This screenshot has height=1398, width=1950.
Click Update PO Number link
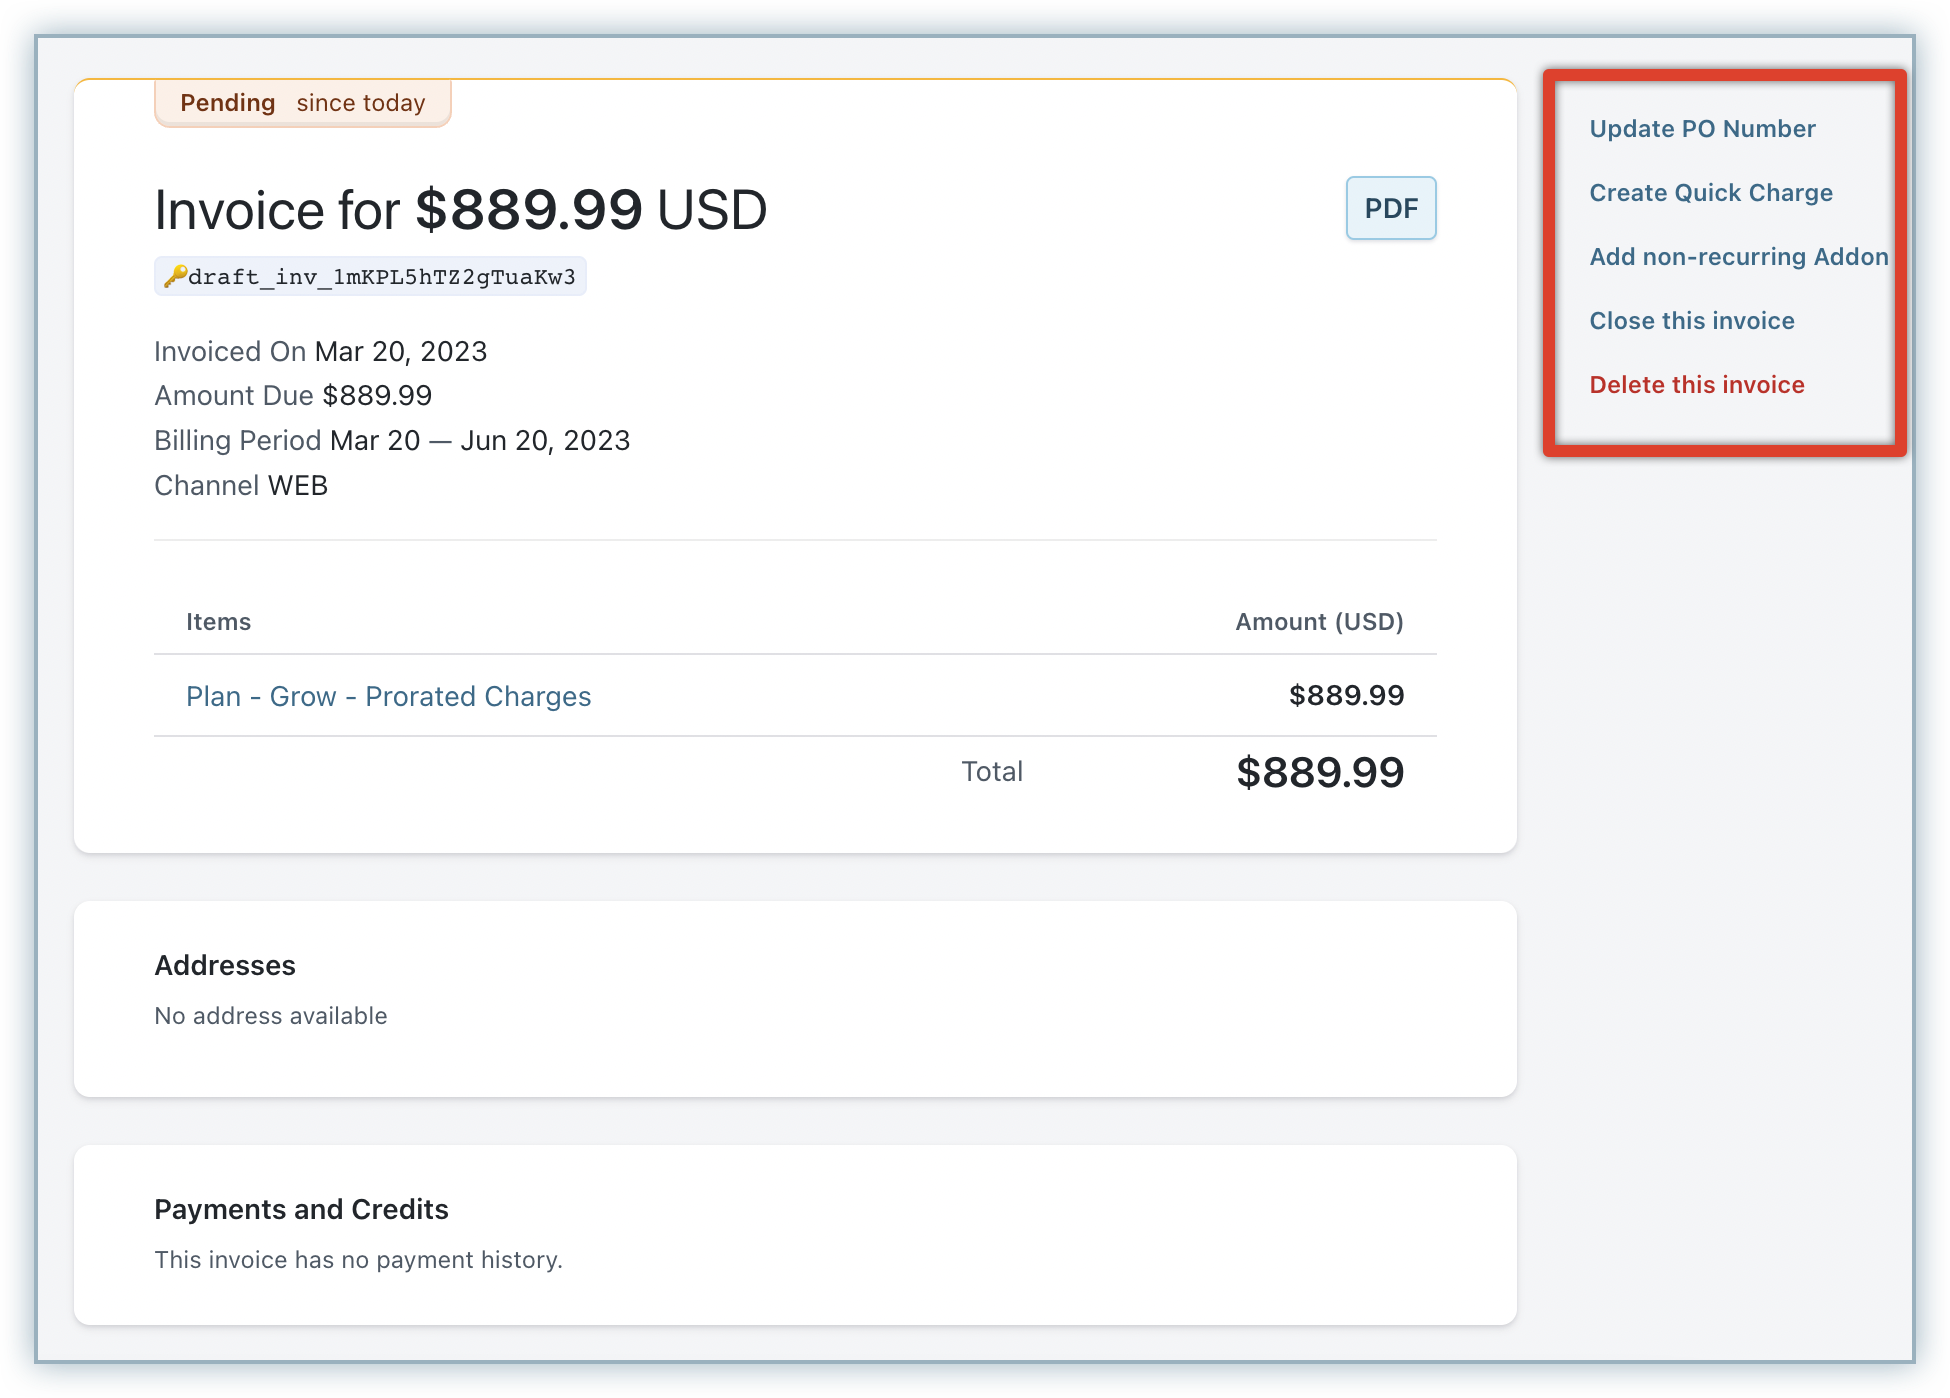[1702, 129]
